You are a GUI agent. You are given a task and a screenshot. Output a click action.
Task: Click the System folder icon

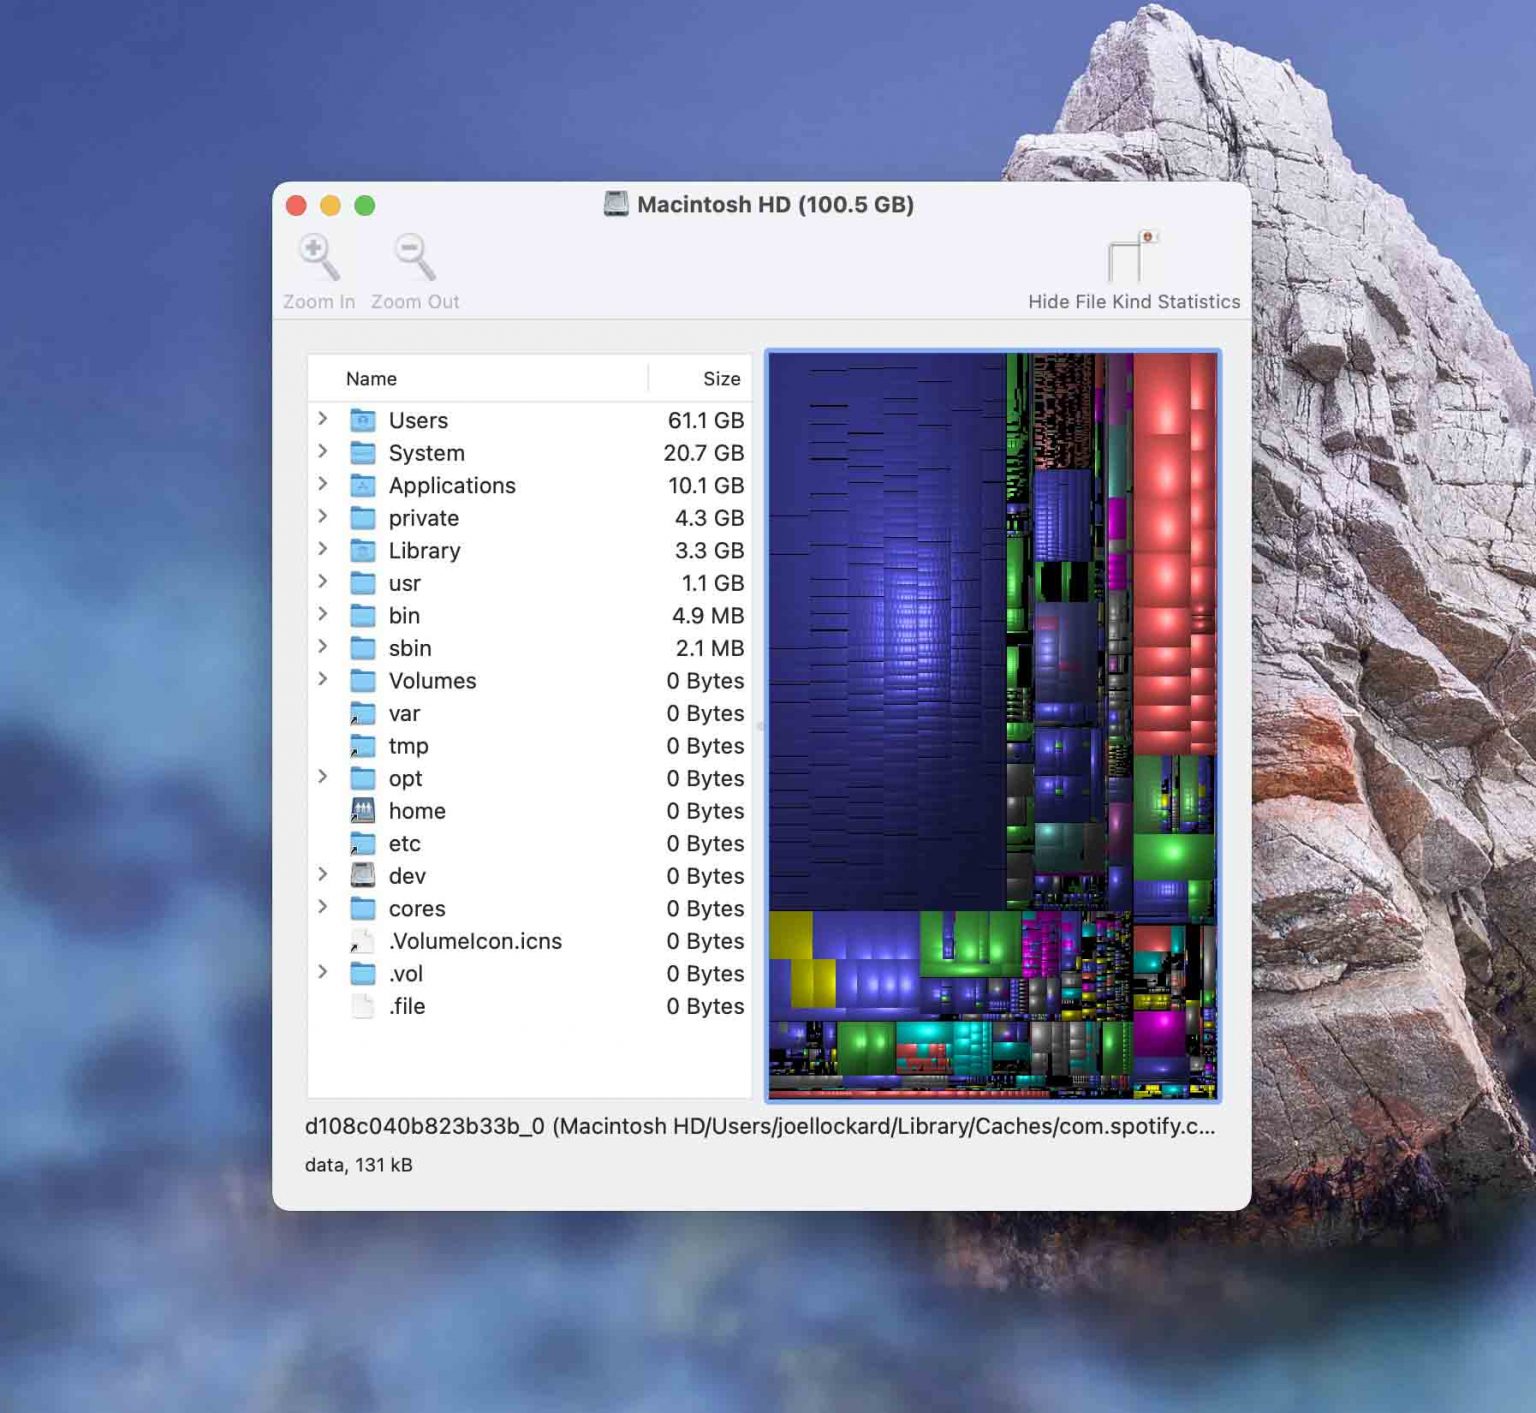362,452
